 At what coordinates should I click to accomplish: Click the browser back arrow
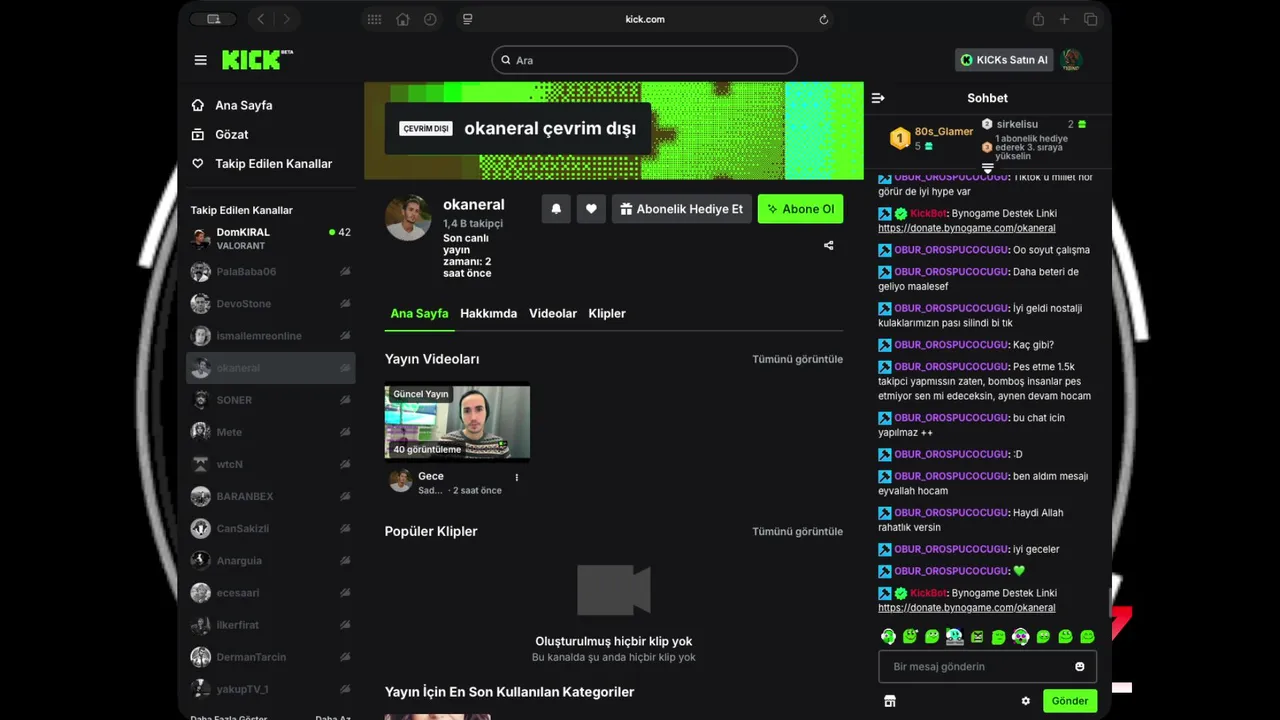(x=261, y=19)
